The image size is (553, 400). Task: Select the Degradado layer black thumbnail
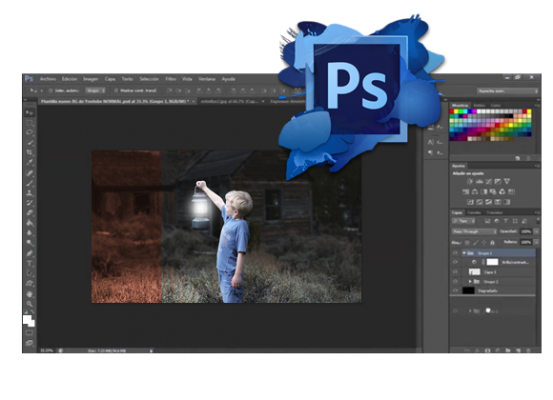[468, 291]
